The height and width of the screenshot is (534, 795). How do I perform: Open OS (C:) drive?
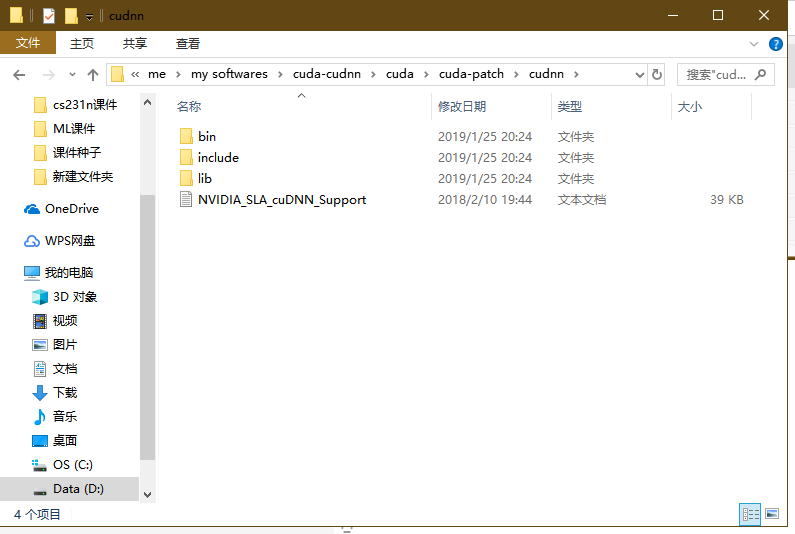(62, 465)
